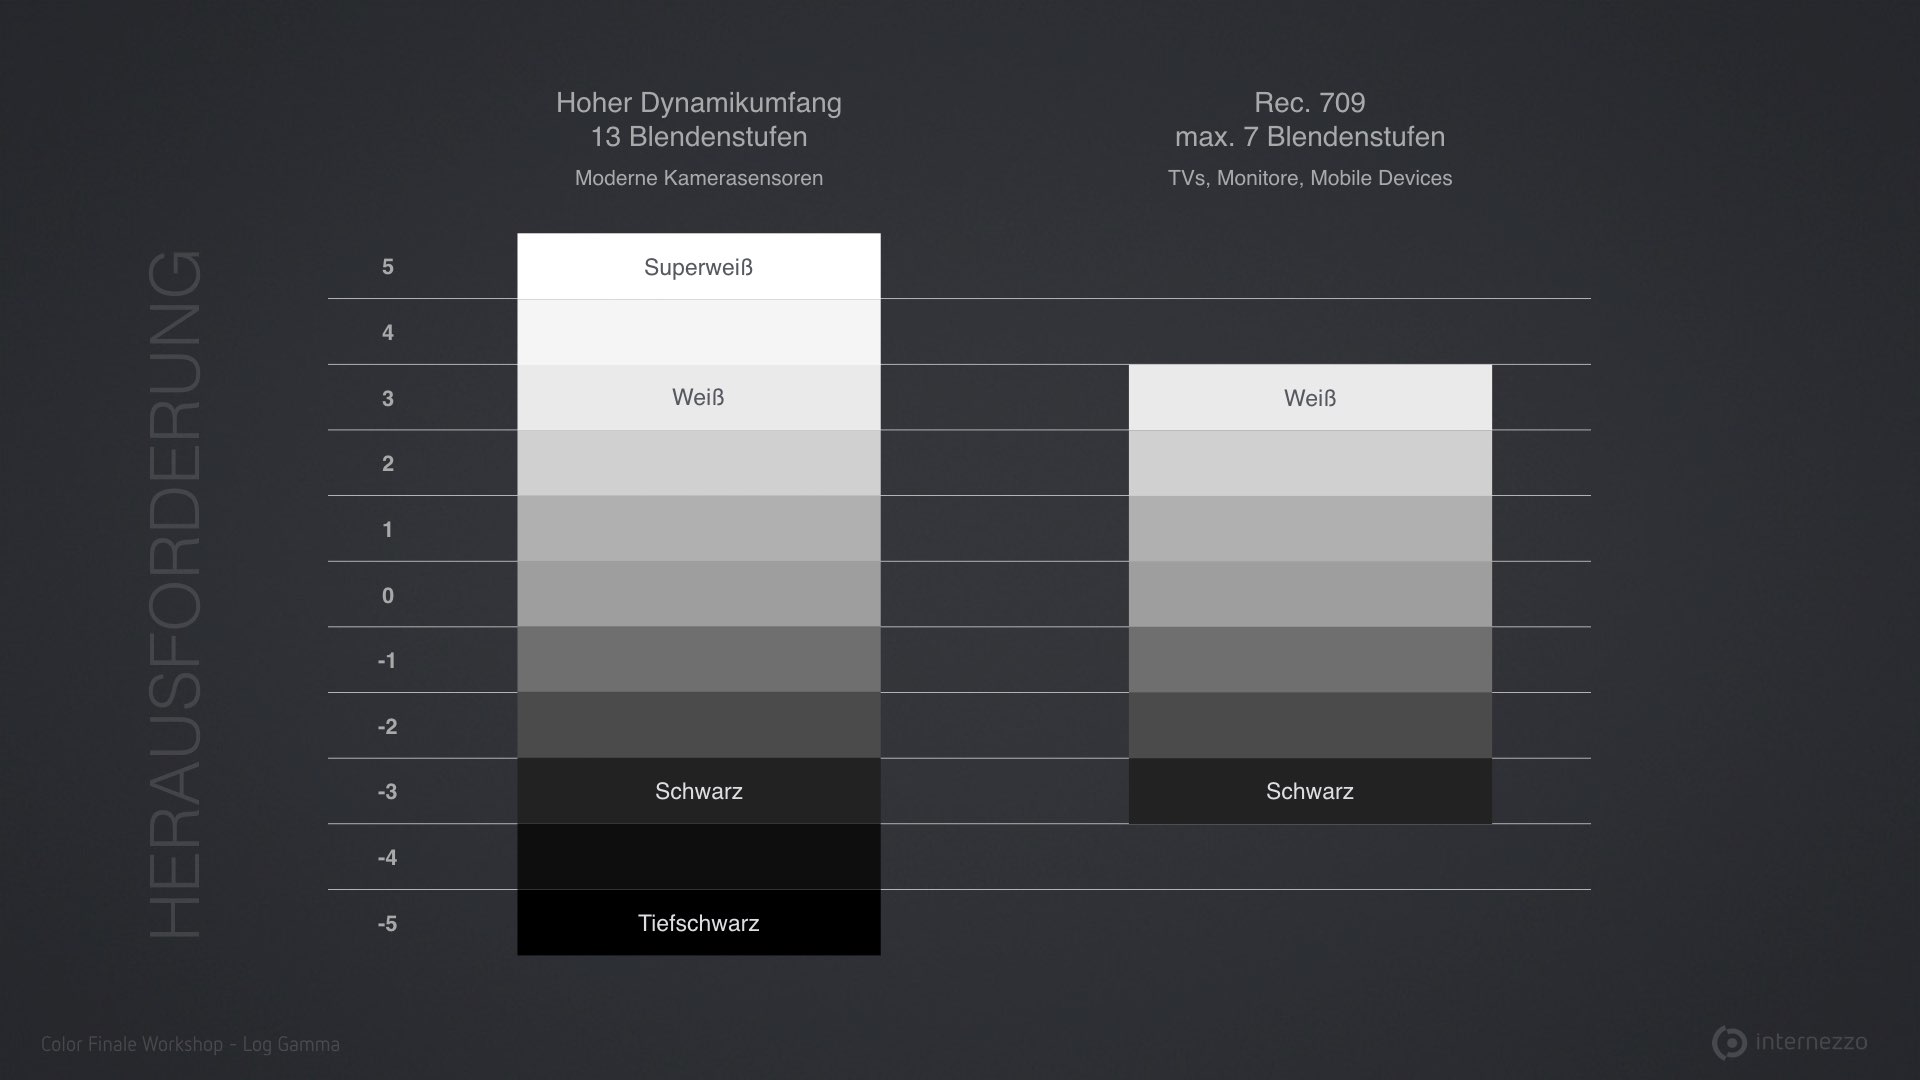Click the text 'Moderne Kamerasensoren'
Screen dimensions: 1920x1080
(699, 178)
